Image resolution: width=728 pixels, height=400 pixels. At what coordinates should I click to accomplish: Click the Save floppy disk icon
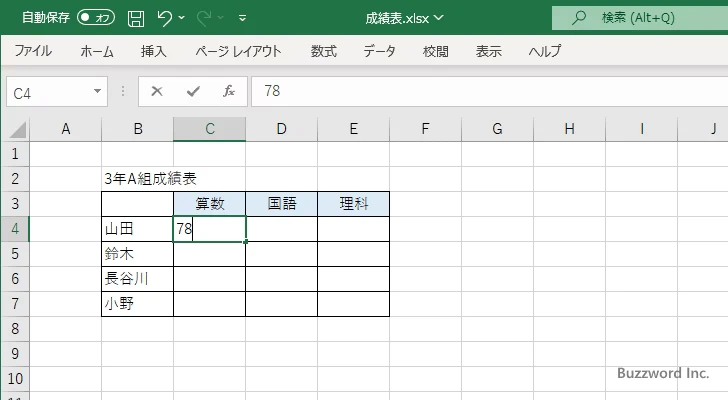[136, 19]
